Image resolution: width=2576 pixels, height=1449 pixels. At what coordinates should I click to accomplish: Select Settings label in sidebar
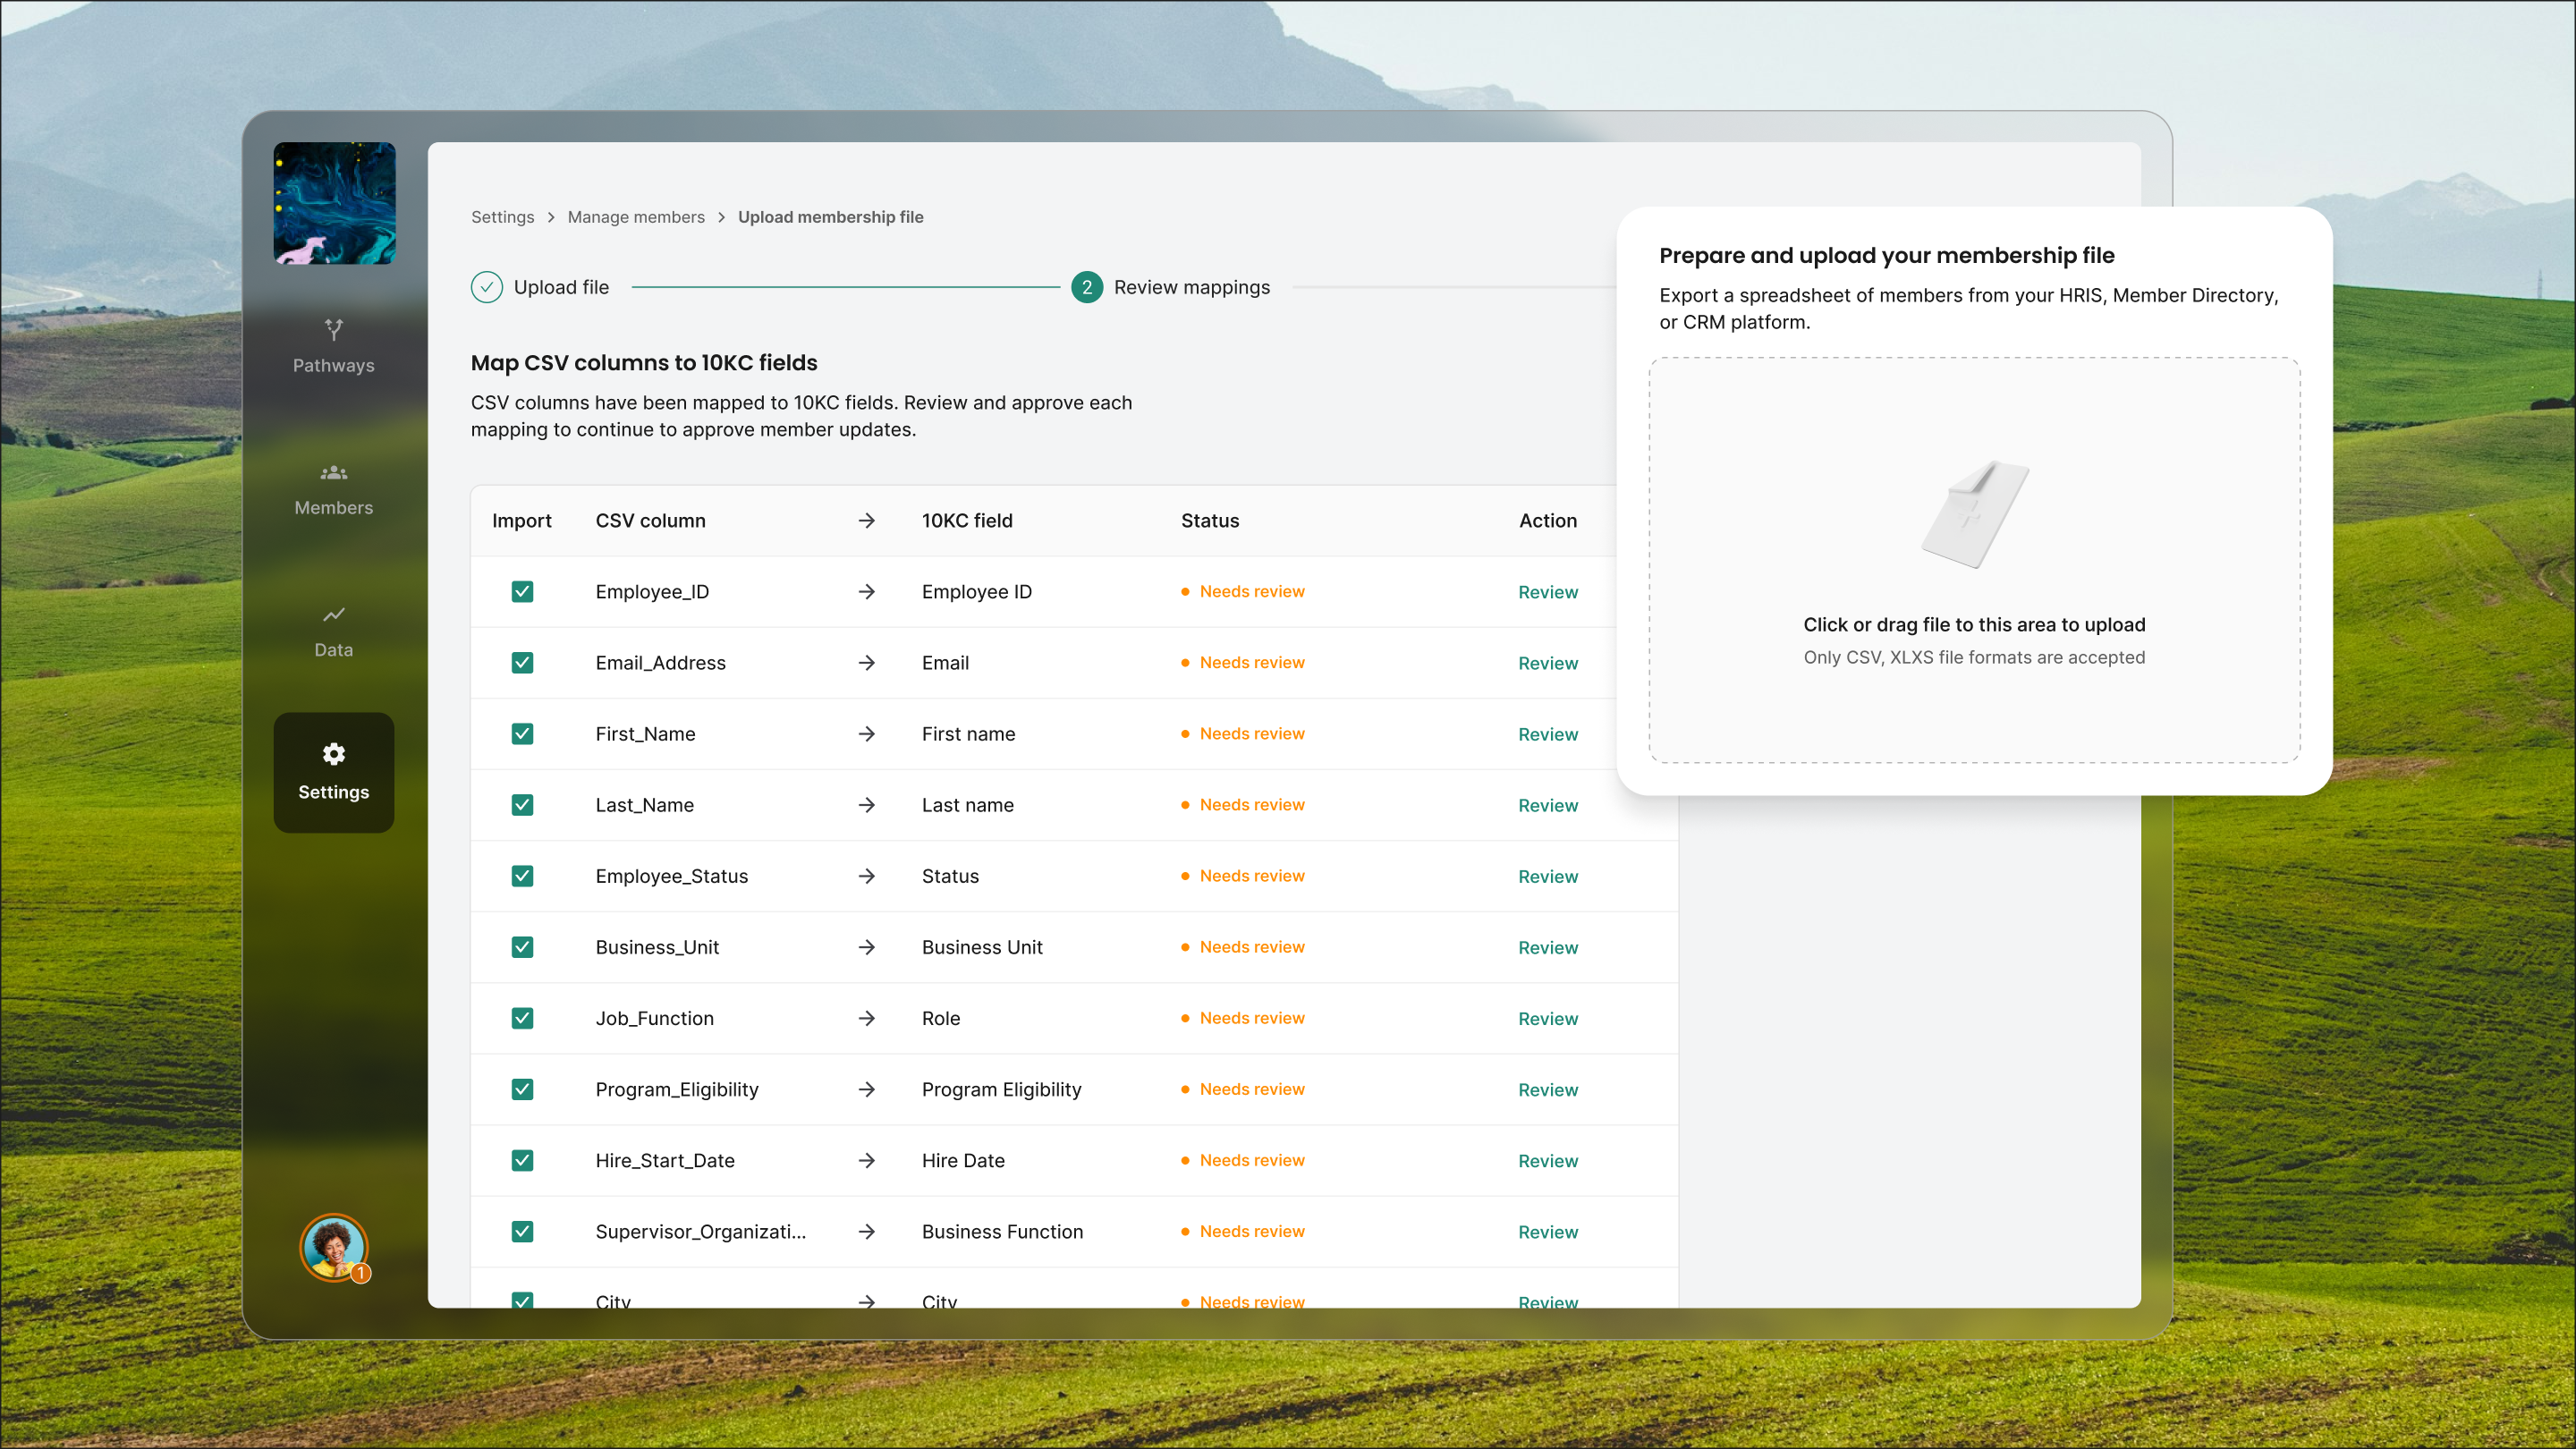pos(334,792)
